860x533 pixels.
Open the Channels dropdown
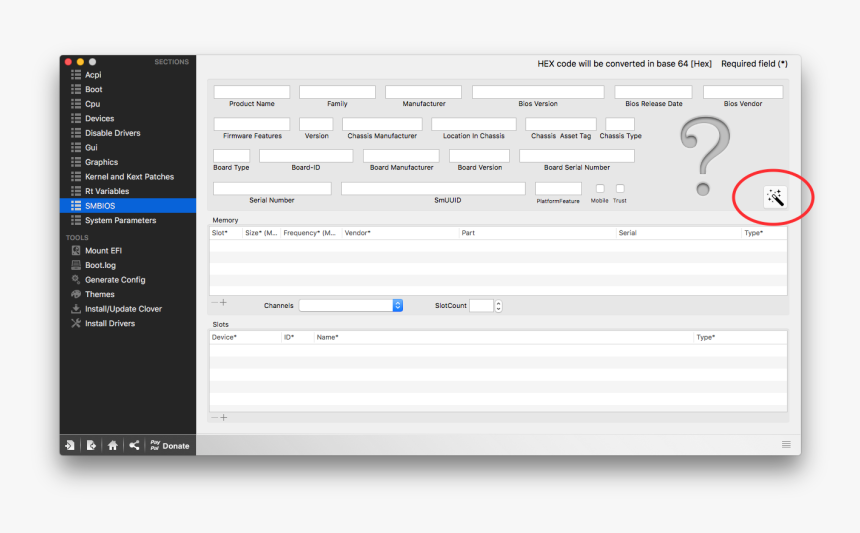[351, 305]
